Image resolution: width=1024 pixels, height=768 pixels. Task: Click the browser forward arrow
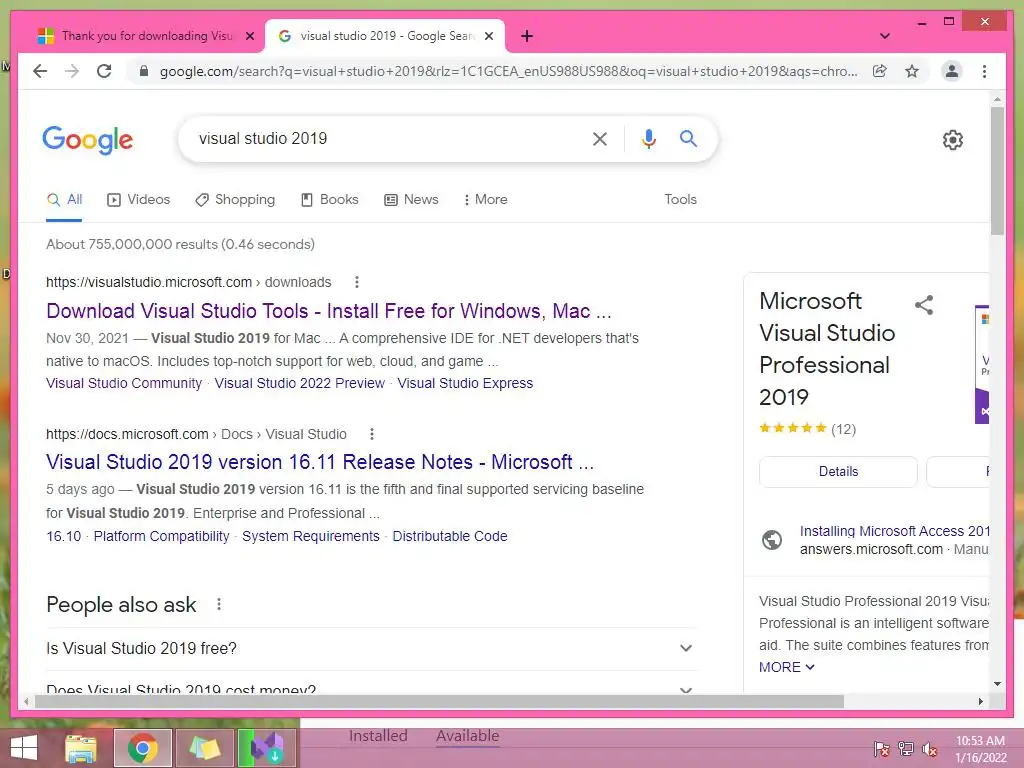[72, 71]
